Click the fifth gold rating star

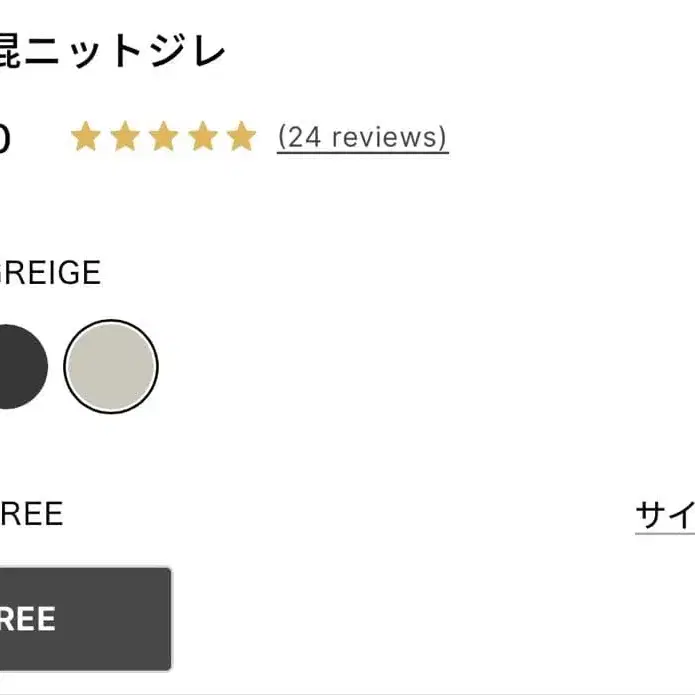[x=241, y=137]
